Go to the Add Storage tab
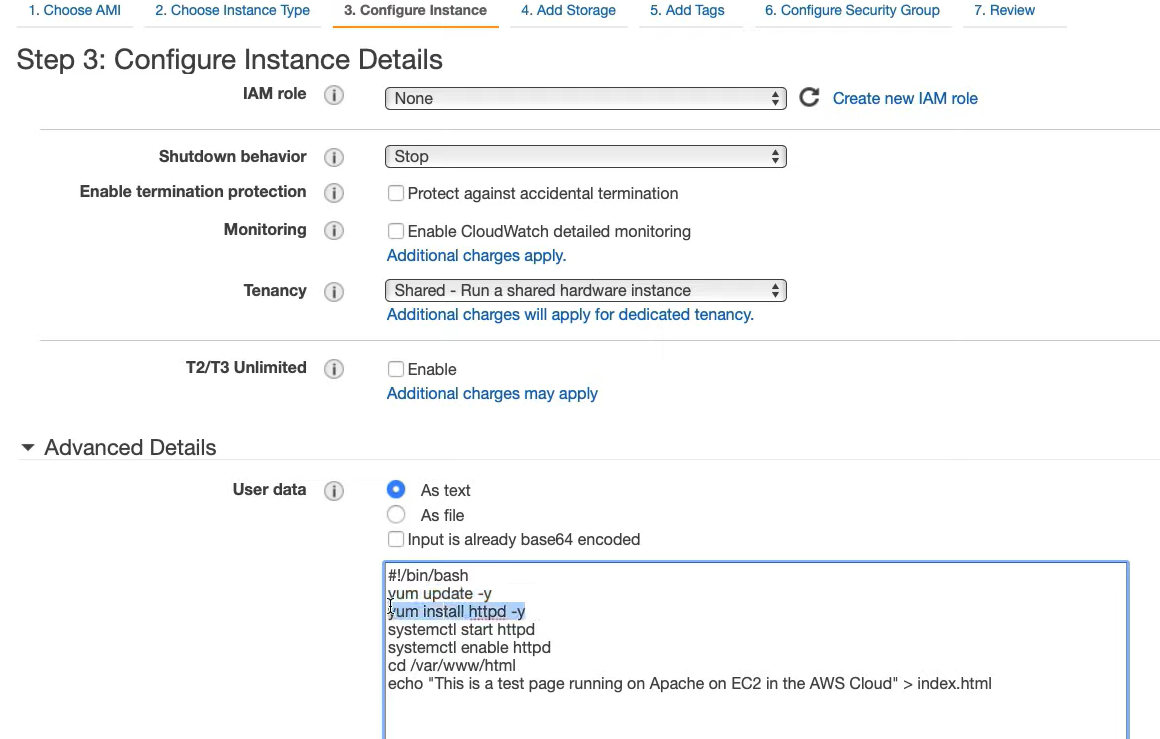The height and width of the screenshot is (739, 1160). [568, 11]
